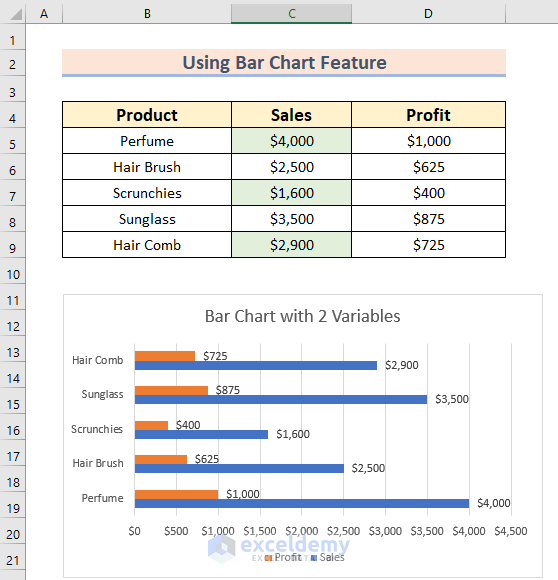Image resolution: width=558 pixels, height=580 pixels.
Task: Click Perfume axis label in chart
Action: [102, 498]
